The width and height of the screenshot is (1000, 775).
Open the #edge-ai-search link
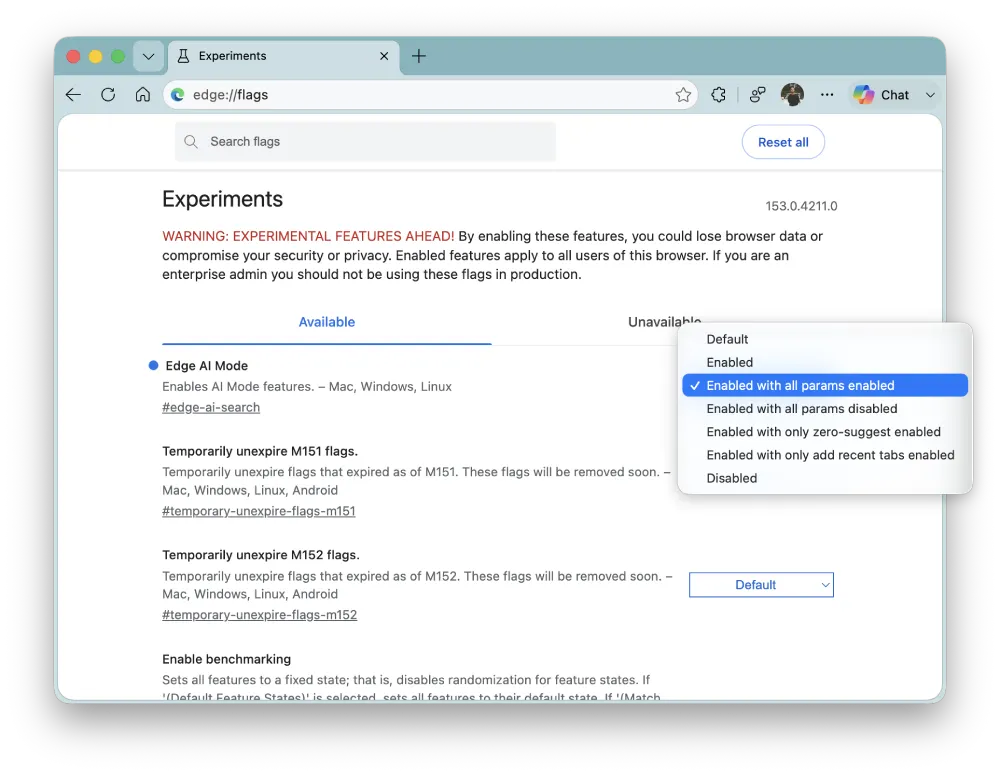tap(211, 408)
